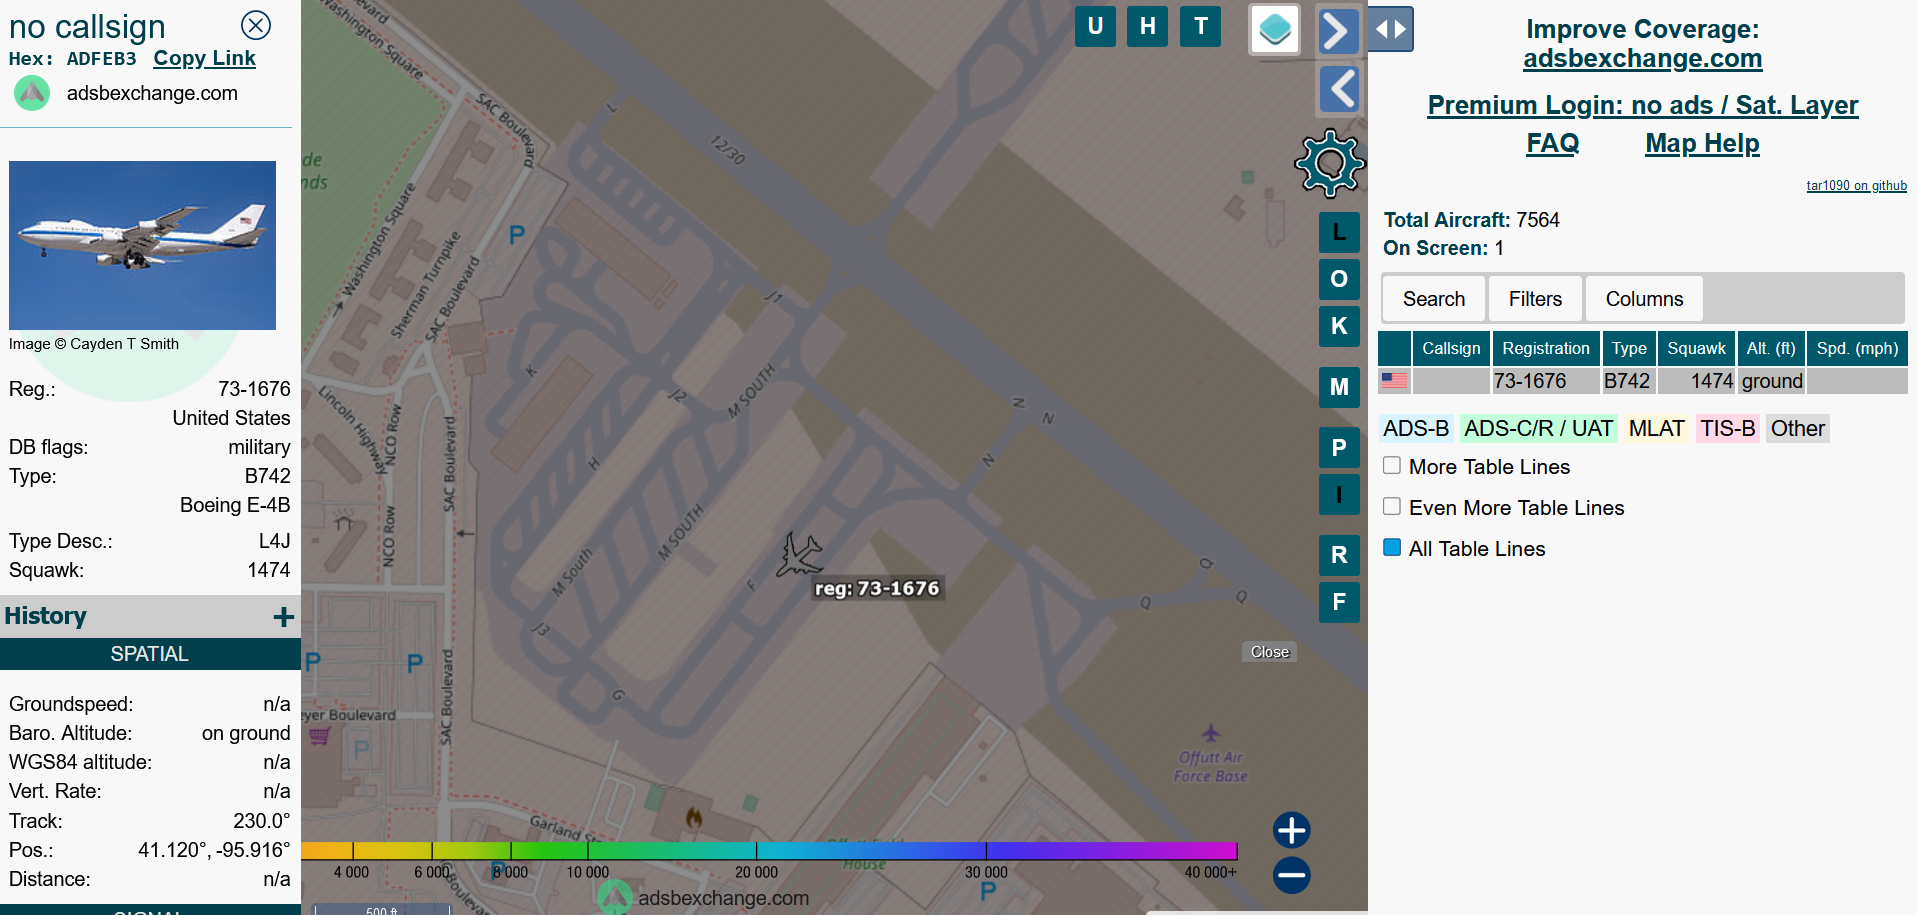Viewport: 1918px width, 915px height.
Task: Click the L map button
Action: coord(1339,232)
